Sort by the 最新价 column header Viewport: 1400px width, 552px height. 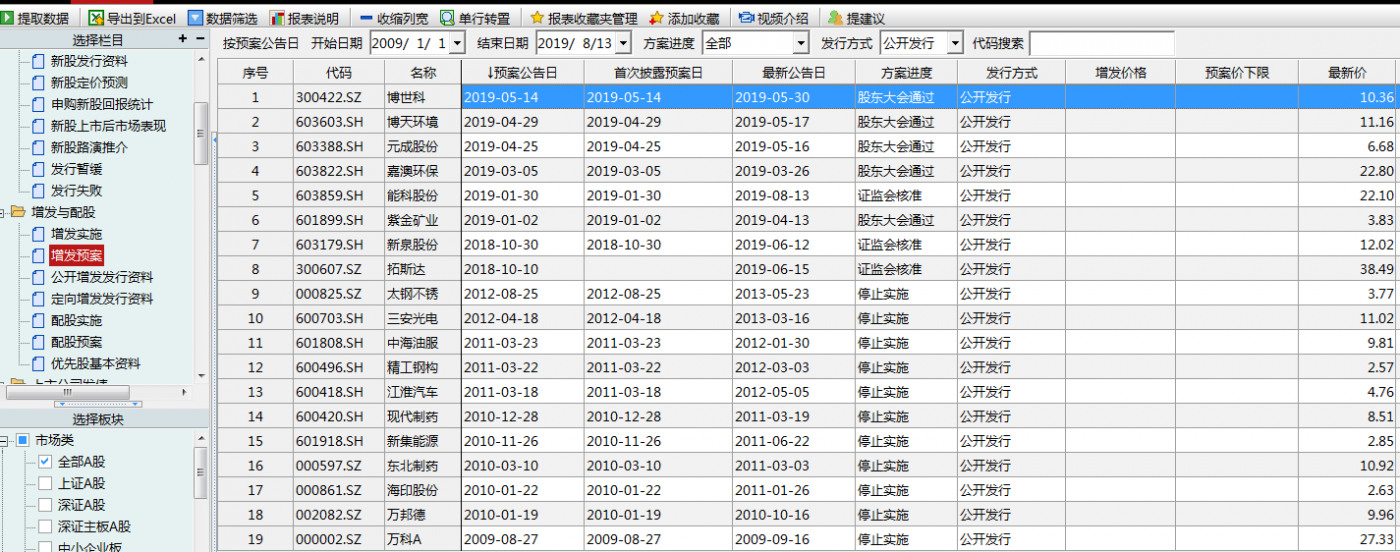click(x=1346, y=73)
